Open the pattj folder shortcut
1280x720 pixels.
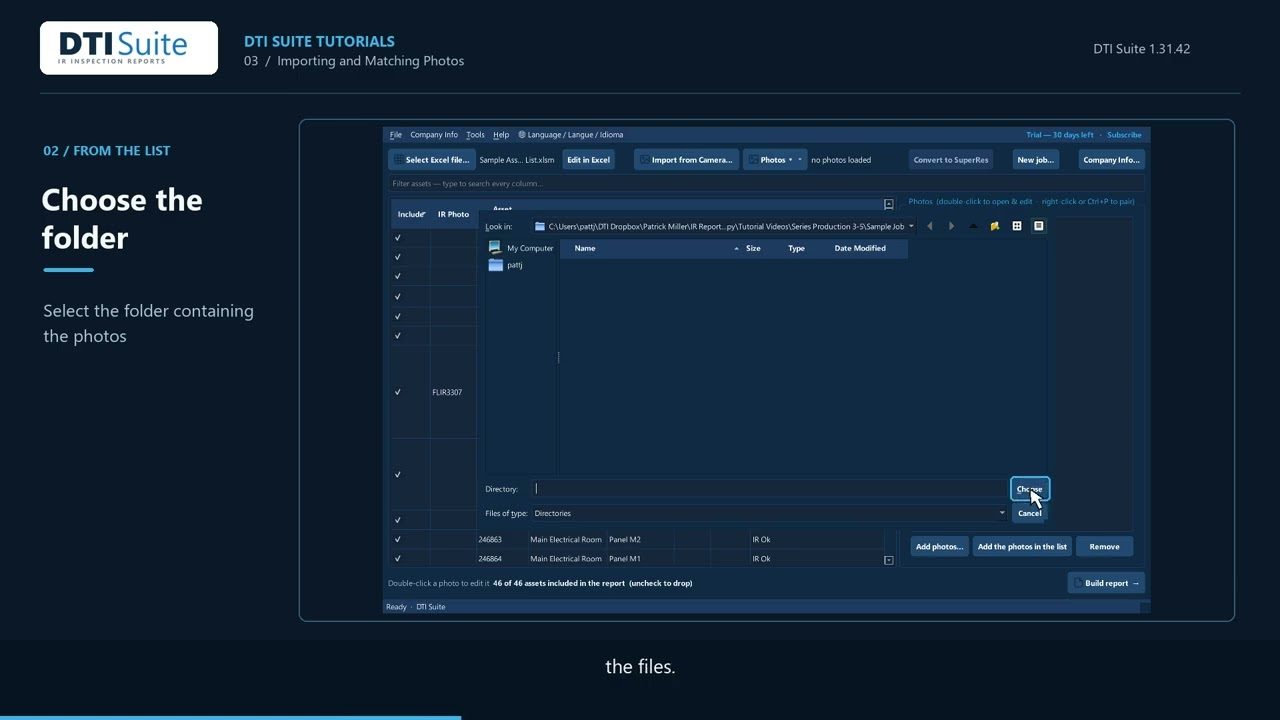505,265
